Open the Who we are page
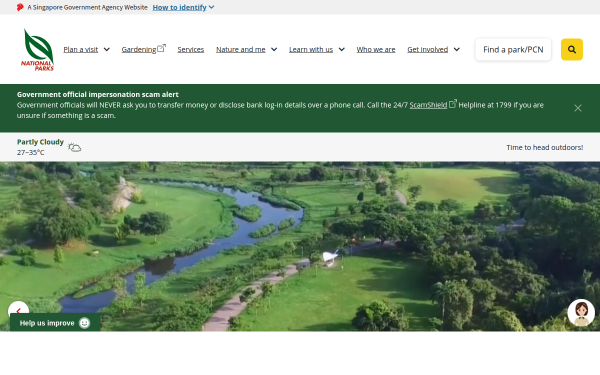This screenshot has height=375, width=600. point(376,49)
